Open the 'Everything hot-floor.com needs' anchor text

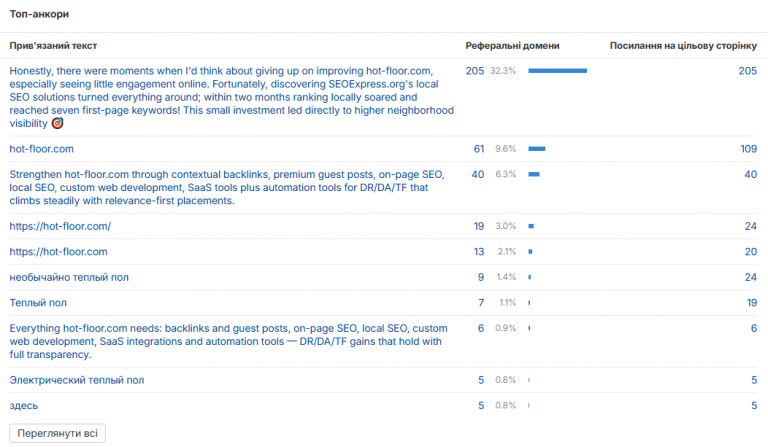(228, 341)
